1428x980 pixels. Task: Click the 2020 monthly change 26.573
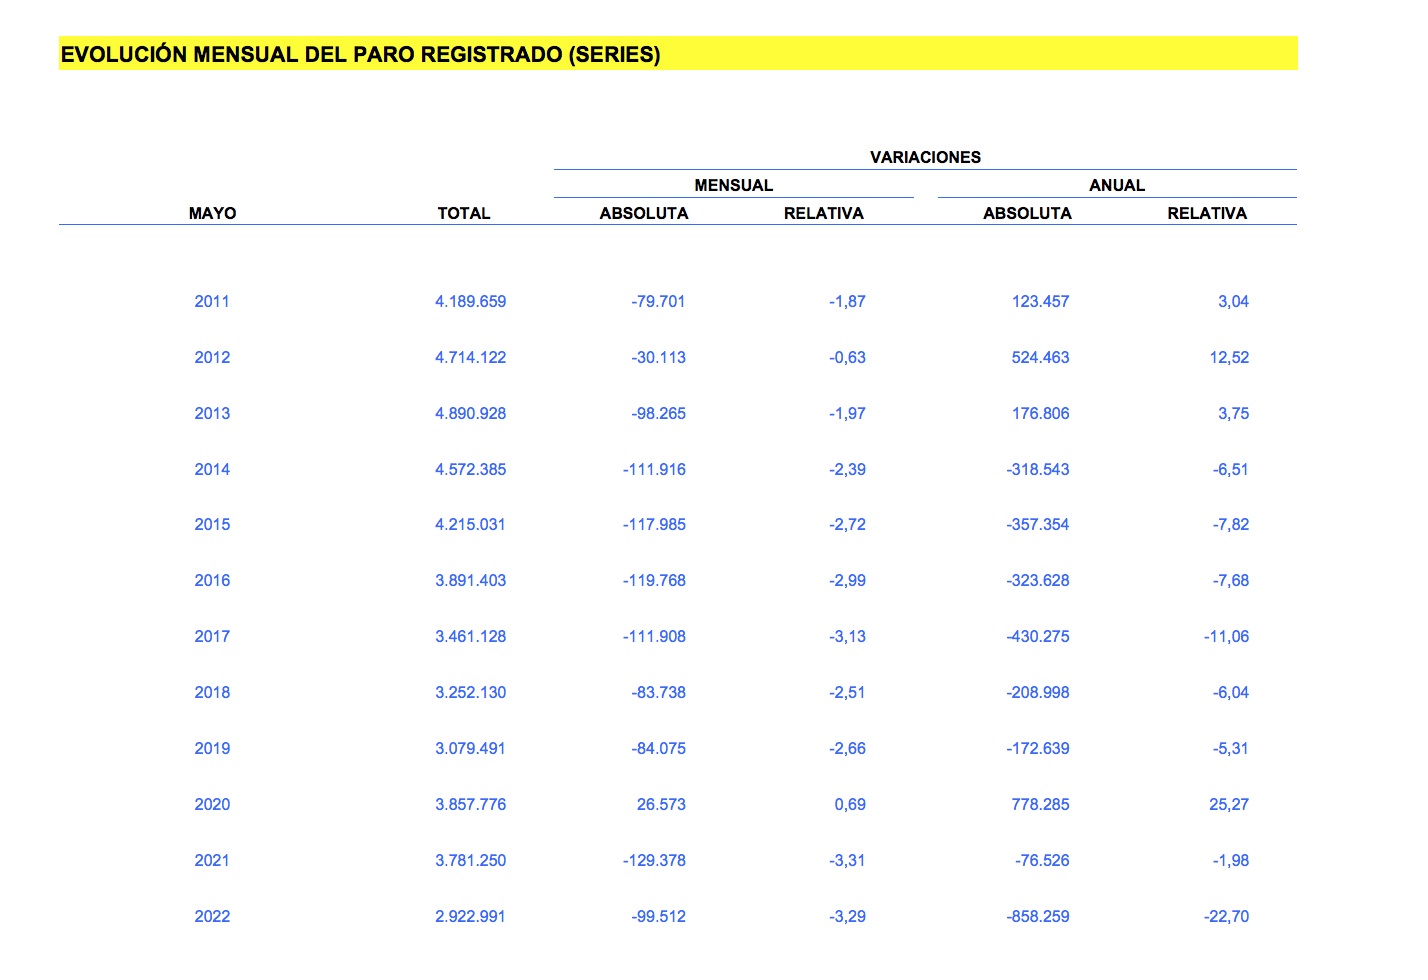[x=661, y=804]
